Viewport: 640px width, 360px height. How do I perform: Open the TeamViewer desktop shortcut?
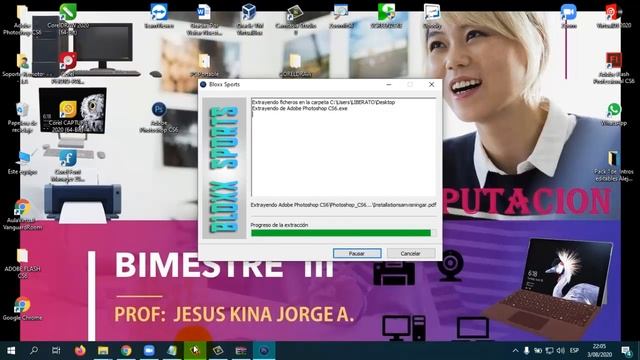[x=159, y=17]
